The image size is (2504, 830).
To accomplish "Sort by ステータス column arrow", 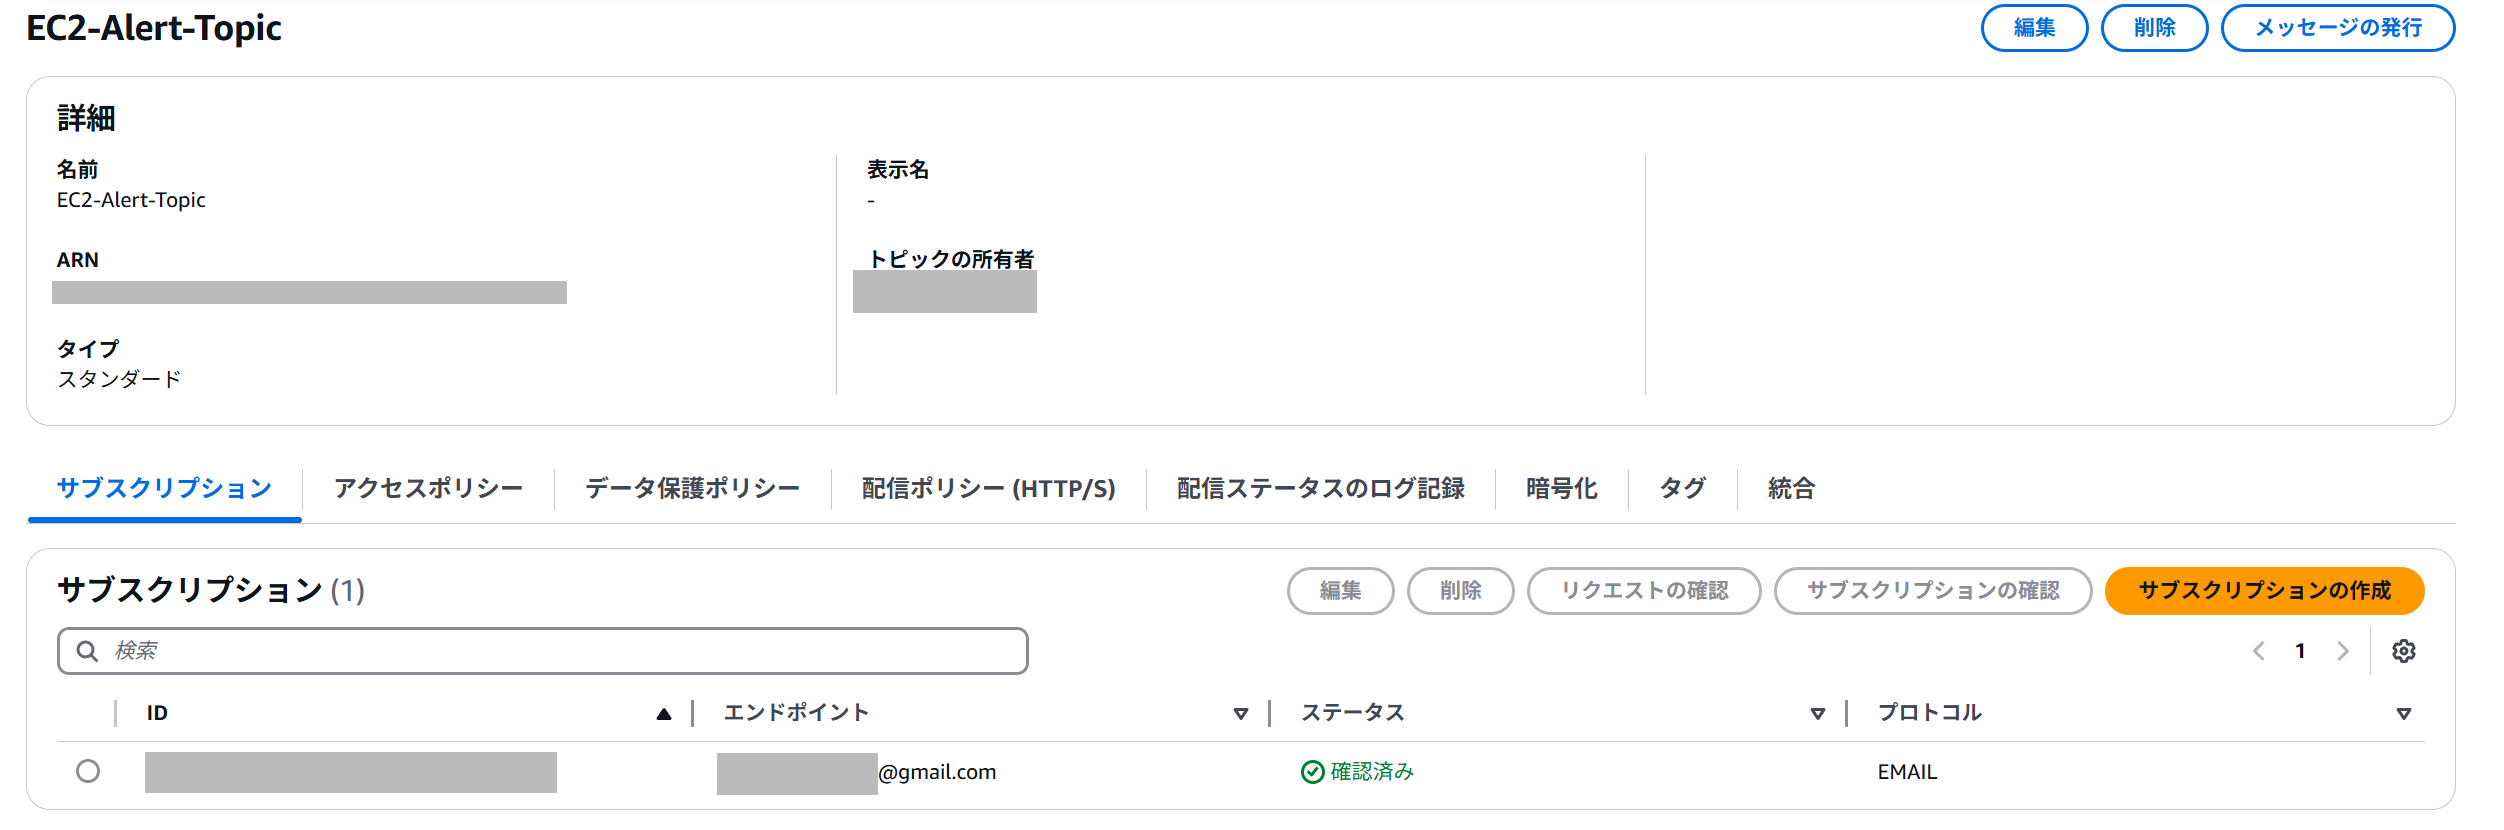I will click(1817, 713).
